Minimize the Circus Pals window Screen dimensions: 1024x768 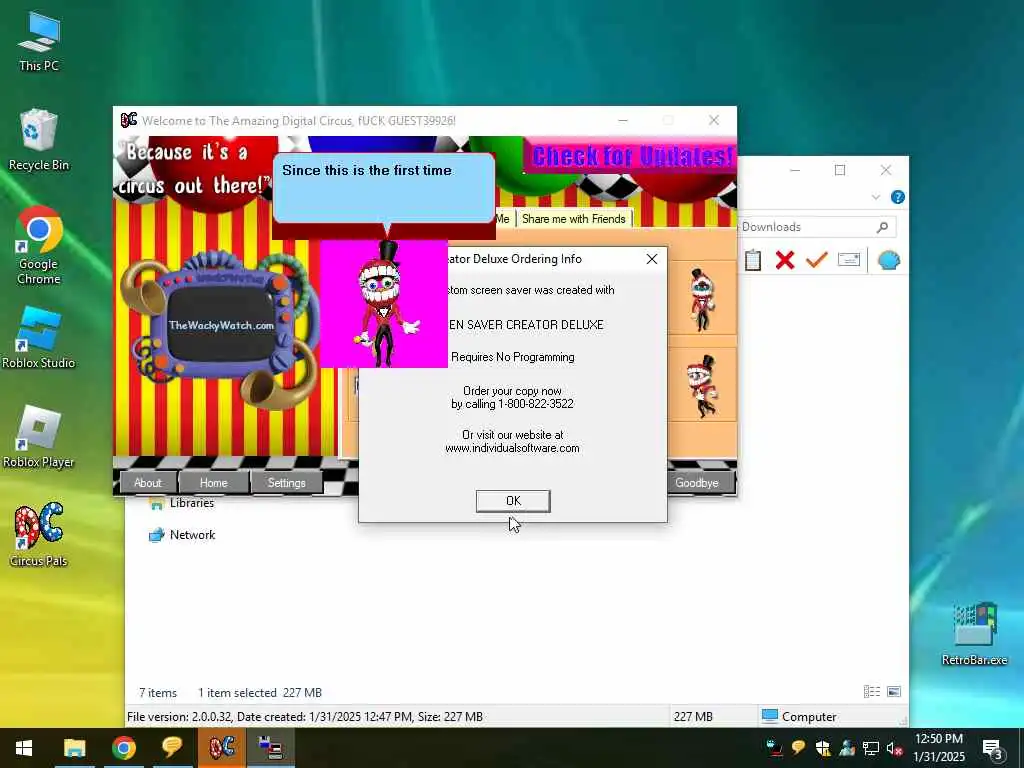[x=623, y=120]
